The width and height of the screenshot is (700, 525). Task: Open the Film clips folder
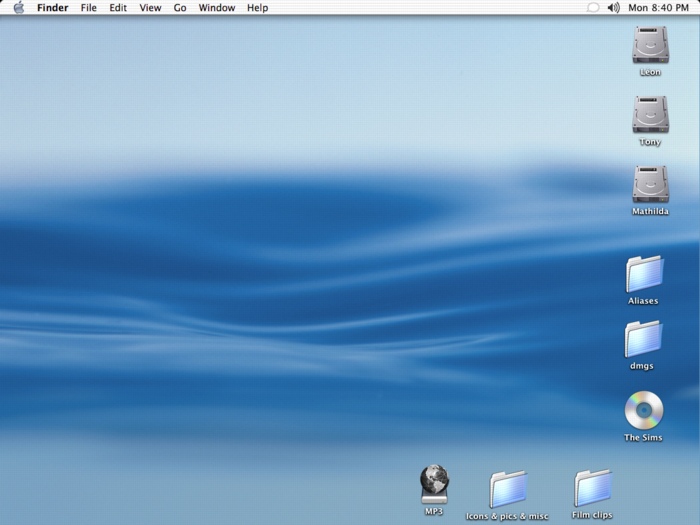592,488
